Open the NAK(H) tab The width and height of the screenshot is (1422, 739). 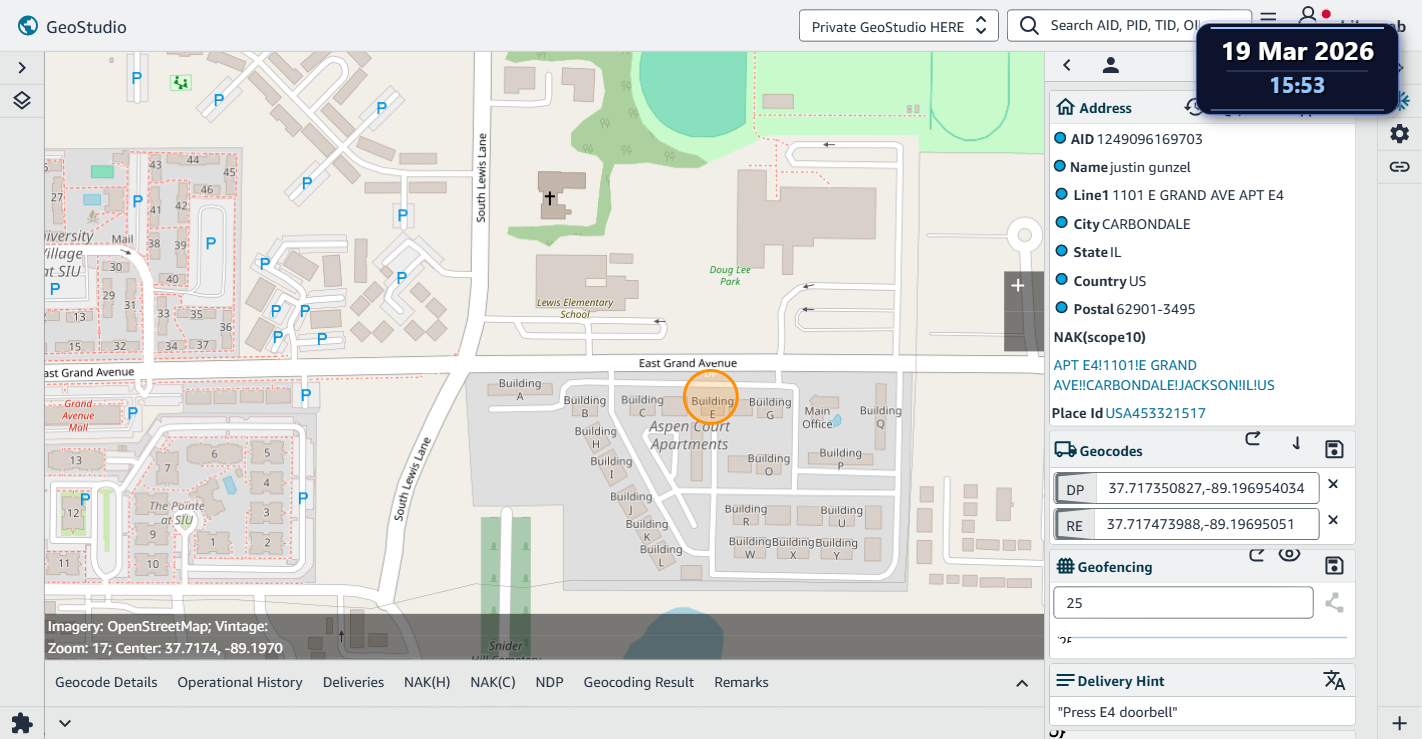click(x=427, y=682)
